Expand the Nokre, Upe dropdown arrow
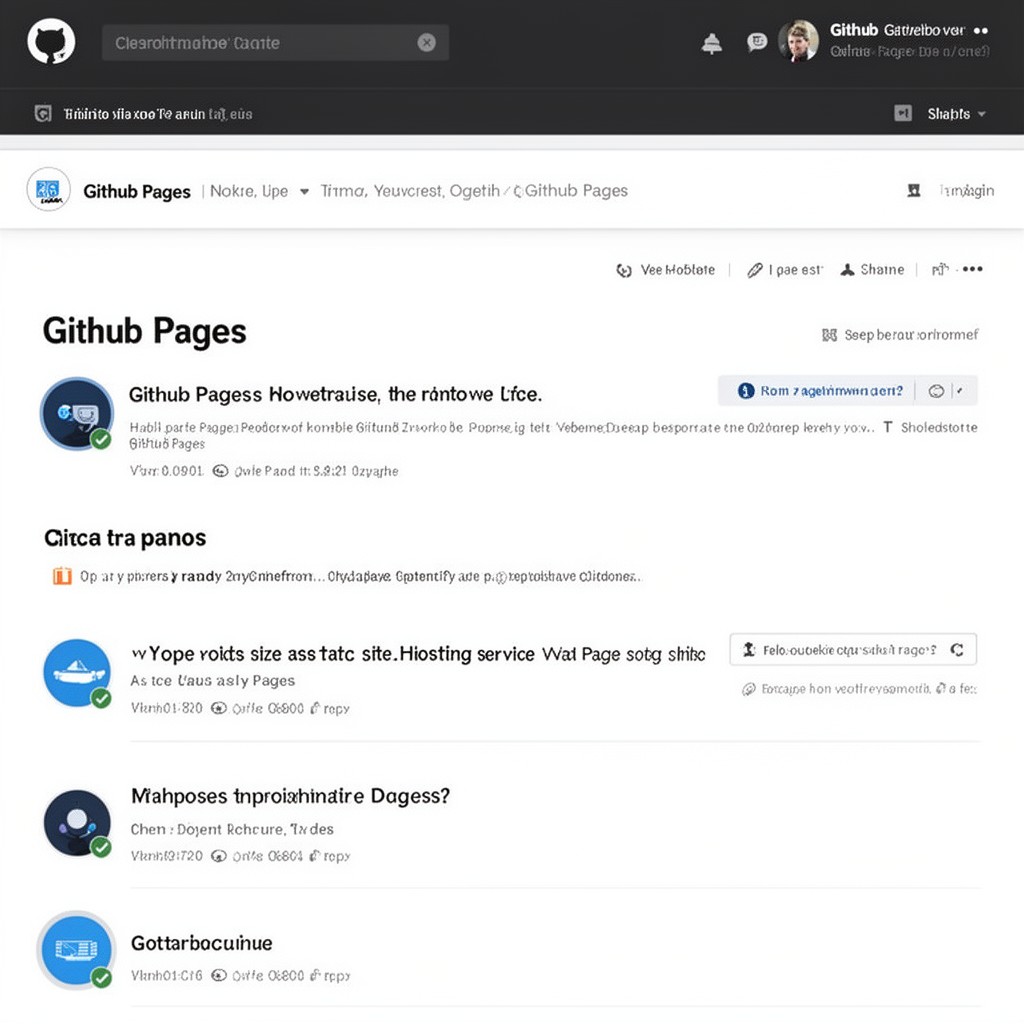1024x1024 pixels. pyautogui.click(x=304, y=191)
